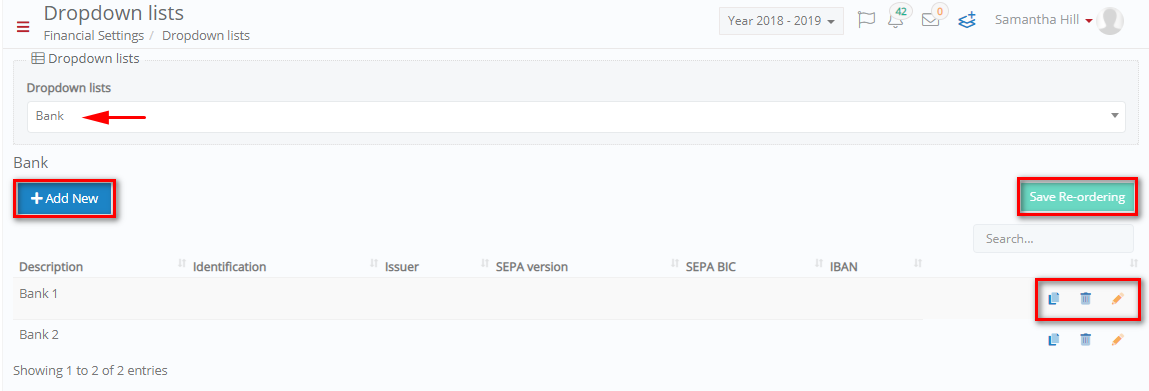Copy the Bank 1 entry
This screenshot has height=391, width=1149.
coord(1054,299)
